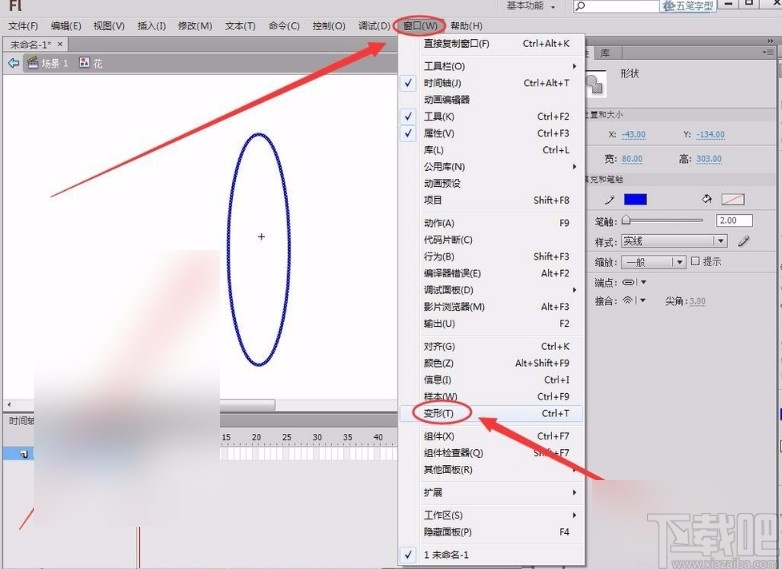Expand the 工作区(S) submenu
Viewport: 782px width, 569px height.
tap(491, 515)
